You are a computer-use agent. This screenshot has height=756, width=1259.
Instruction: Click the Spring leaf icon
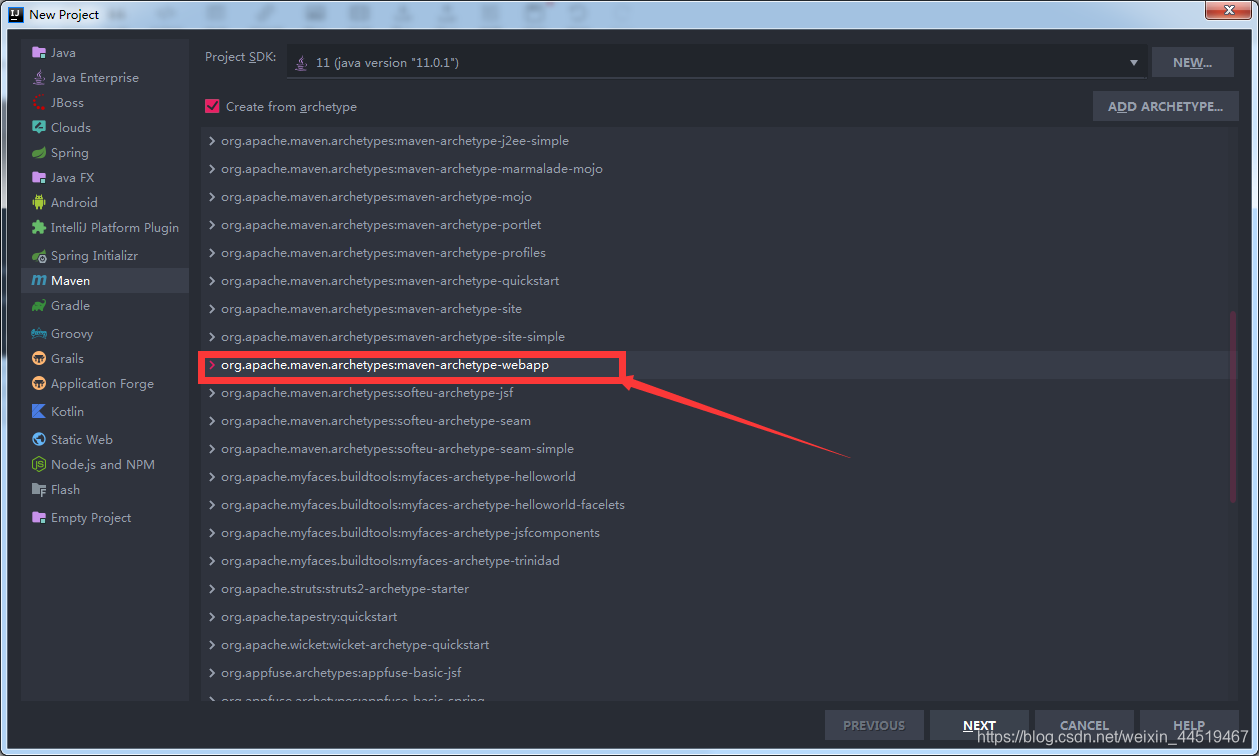[x=39, y=153]
